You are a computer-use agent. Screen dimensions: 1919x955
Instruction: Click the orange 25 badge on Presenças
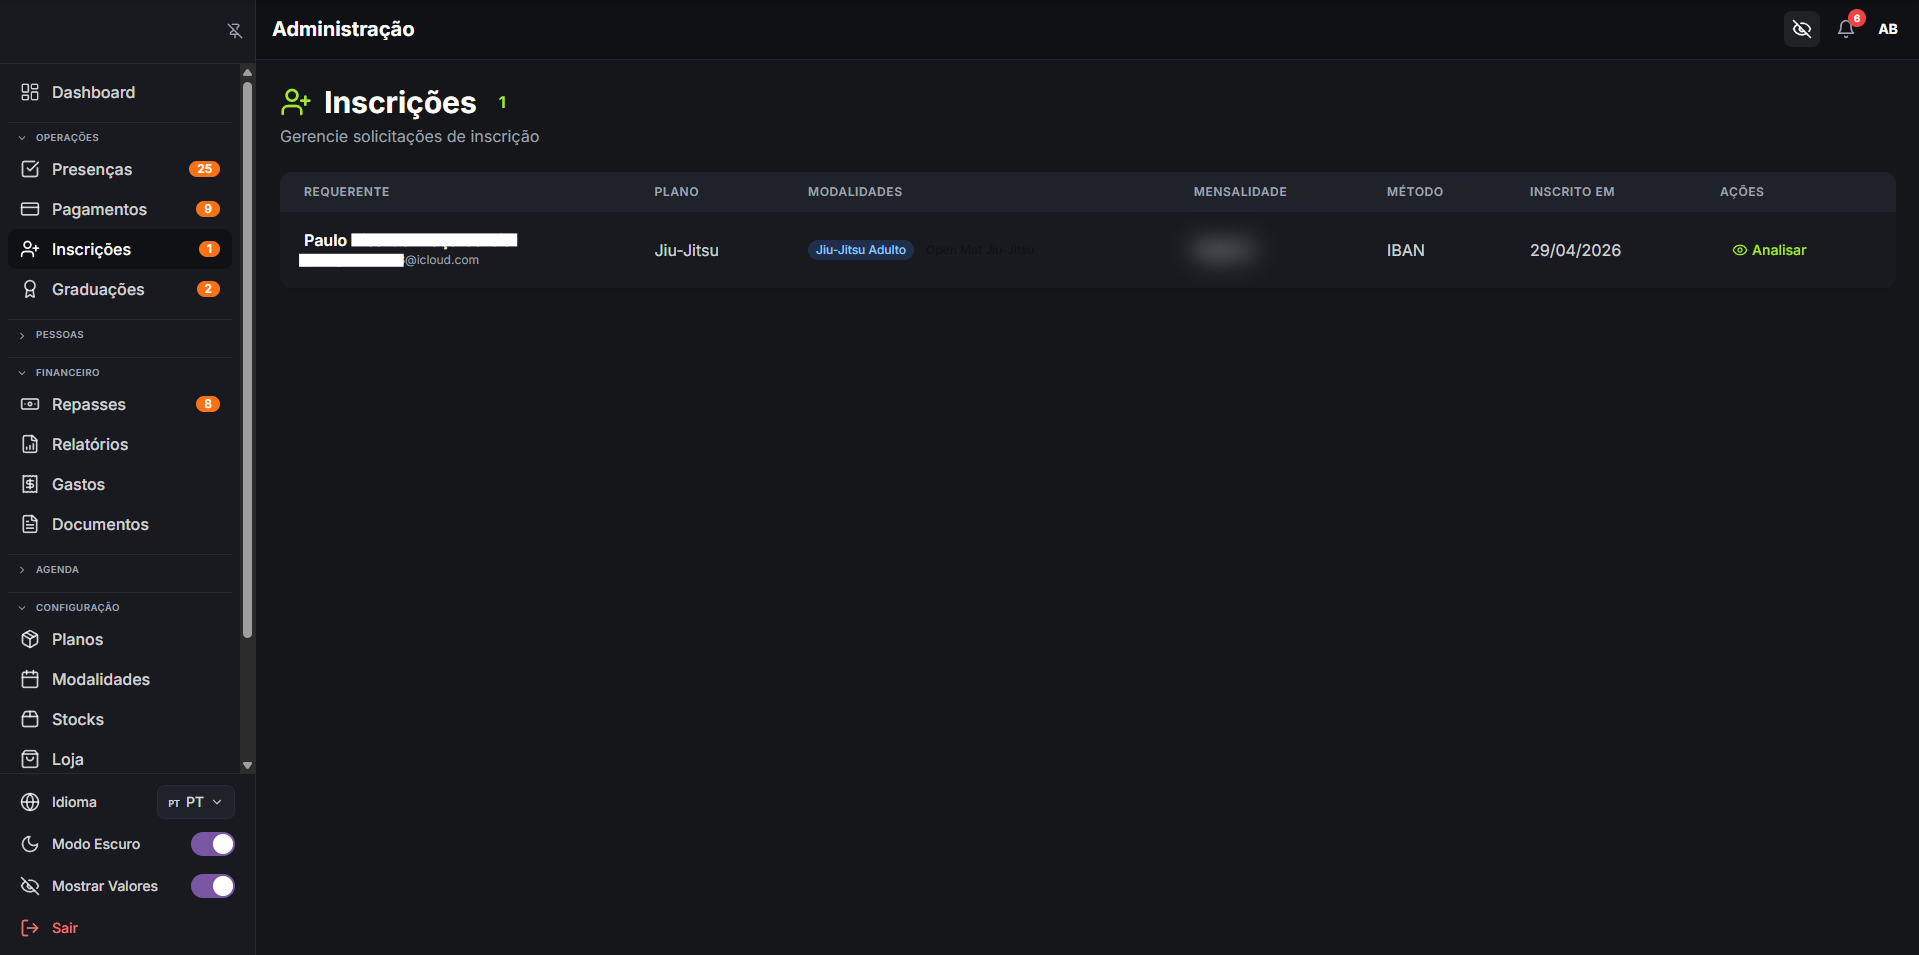pyautogui.click(x=204, y=169)
